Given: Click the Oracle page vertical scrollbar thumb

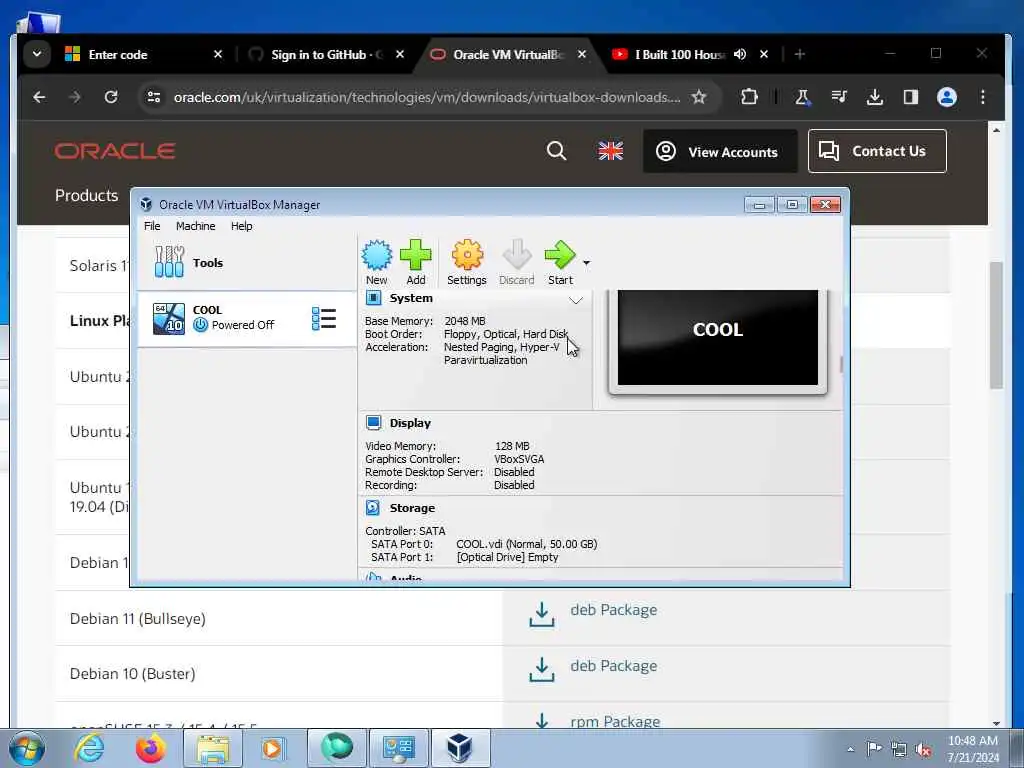Looking at the screenshot, I should point(996,325).
